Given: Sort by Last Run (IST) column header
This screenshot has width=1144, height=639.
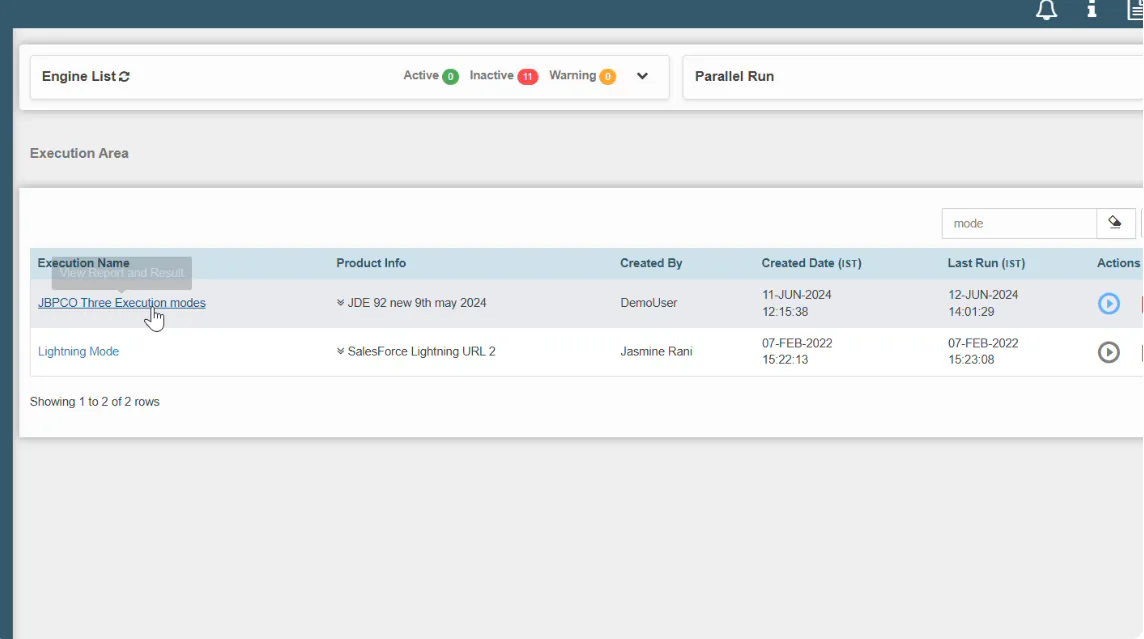Looking at the screenshot, I should tap(986, 263).
